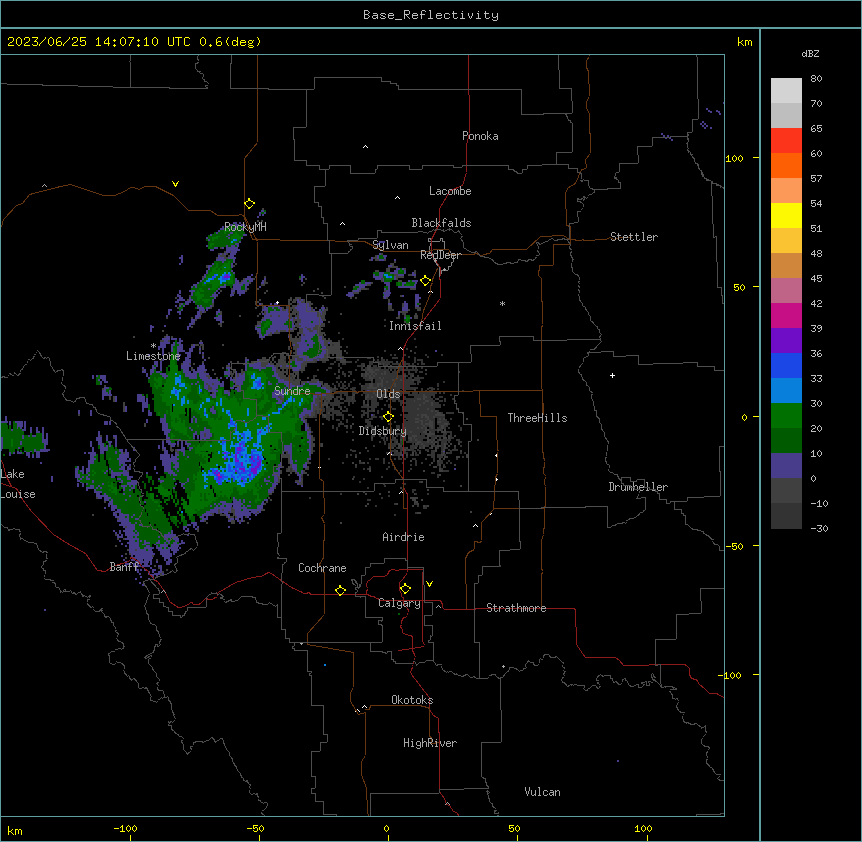
Task: Click the white plus marker near Drumheller
Action: (x=612, y=375)
